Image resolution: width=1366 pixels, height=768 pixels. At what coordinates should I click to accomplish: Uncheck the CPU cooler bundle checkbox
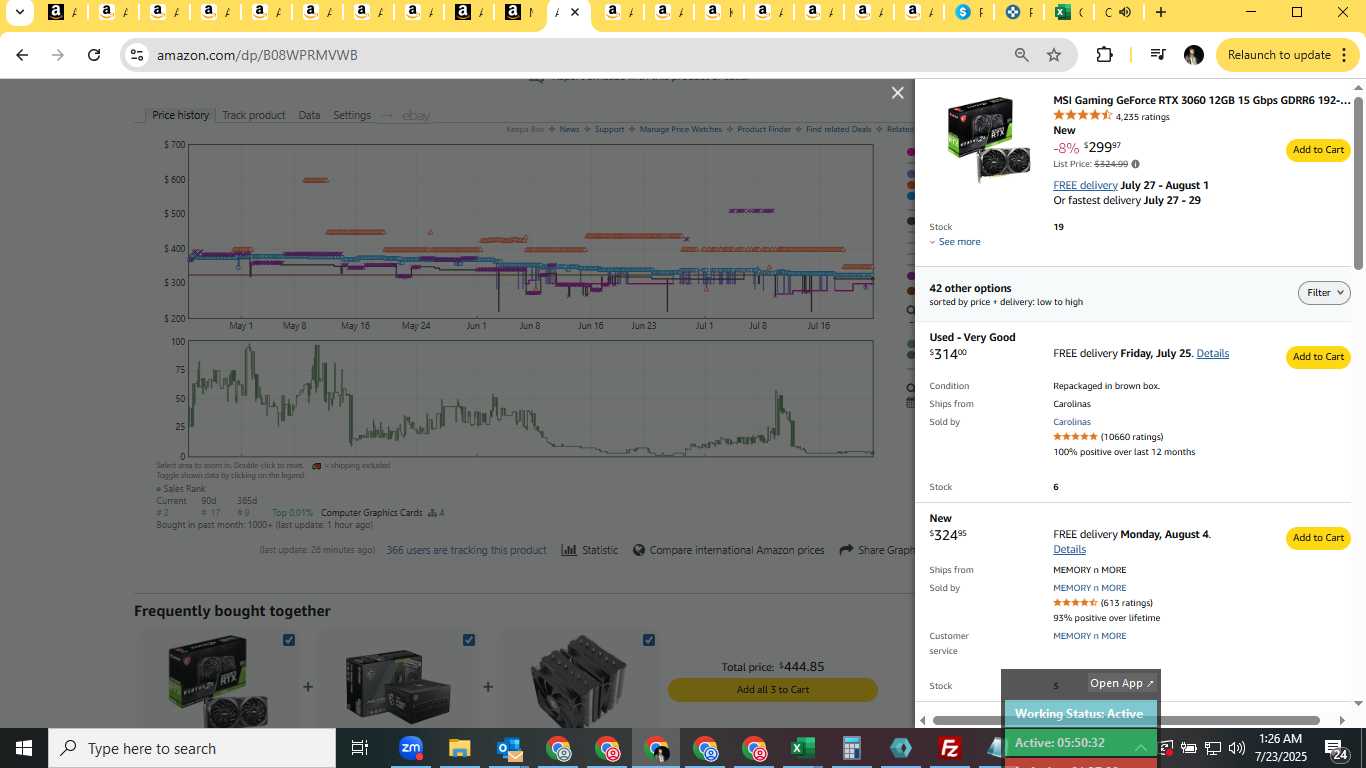point(649,640)
